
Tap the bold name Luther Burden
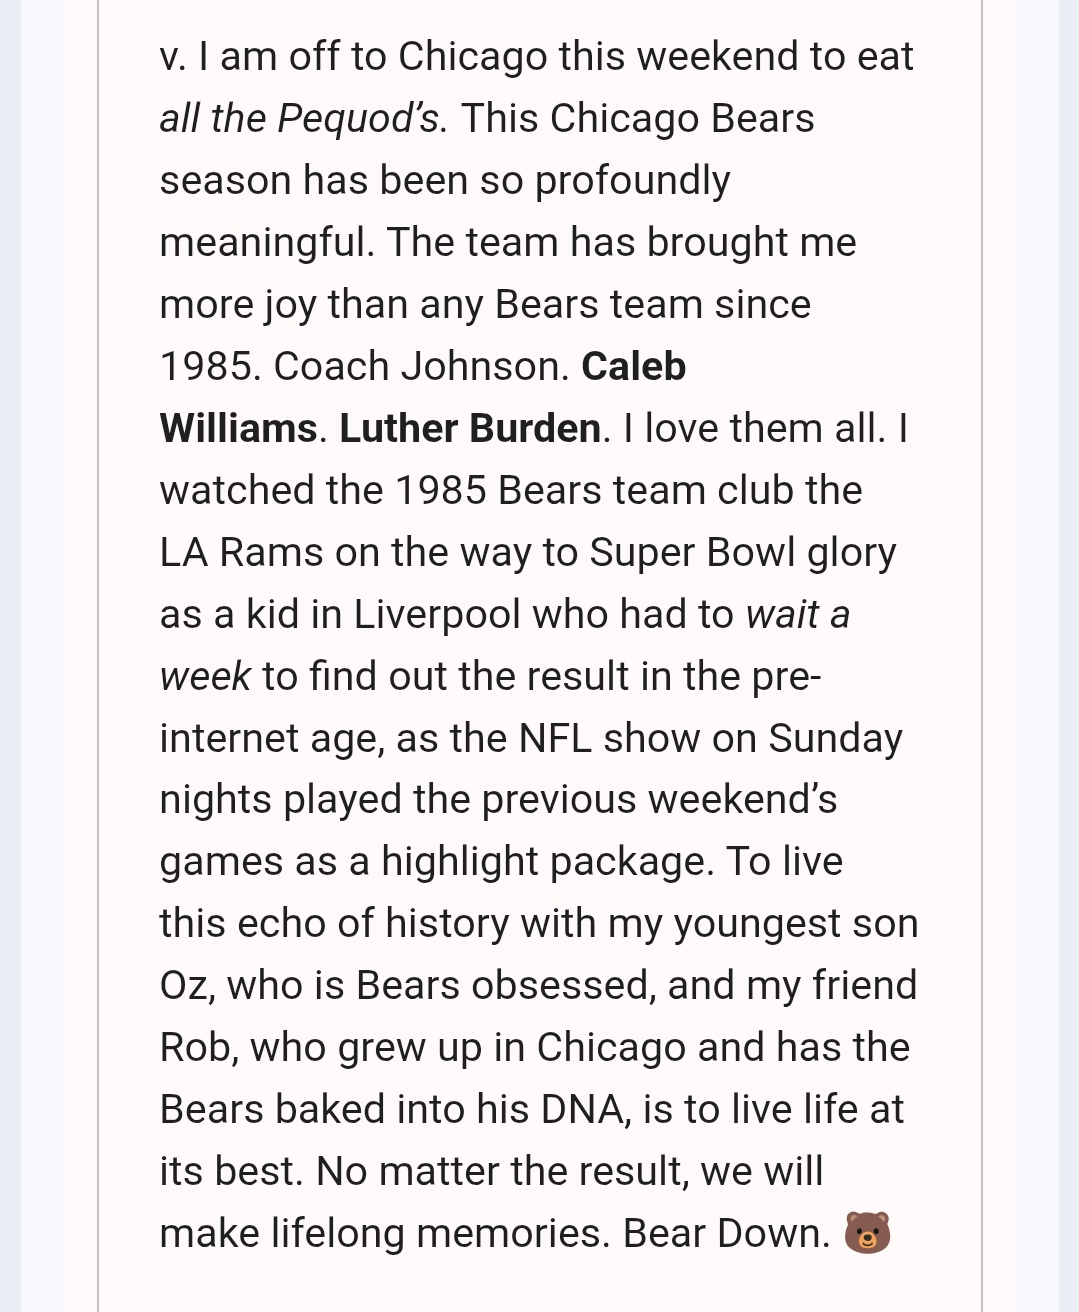tap(470, 428)
